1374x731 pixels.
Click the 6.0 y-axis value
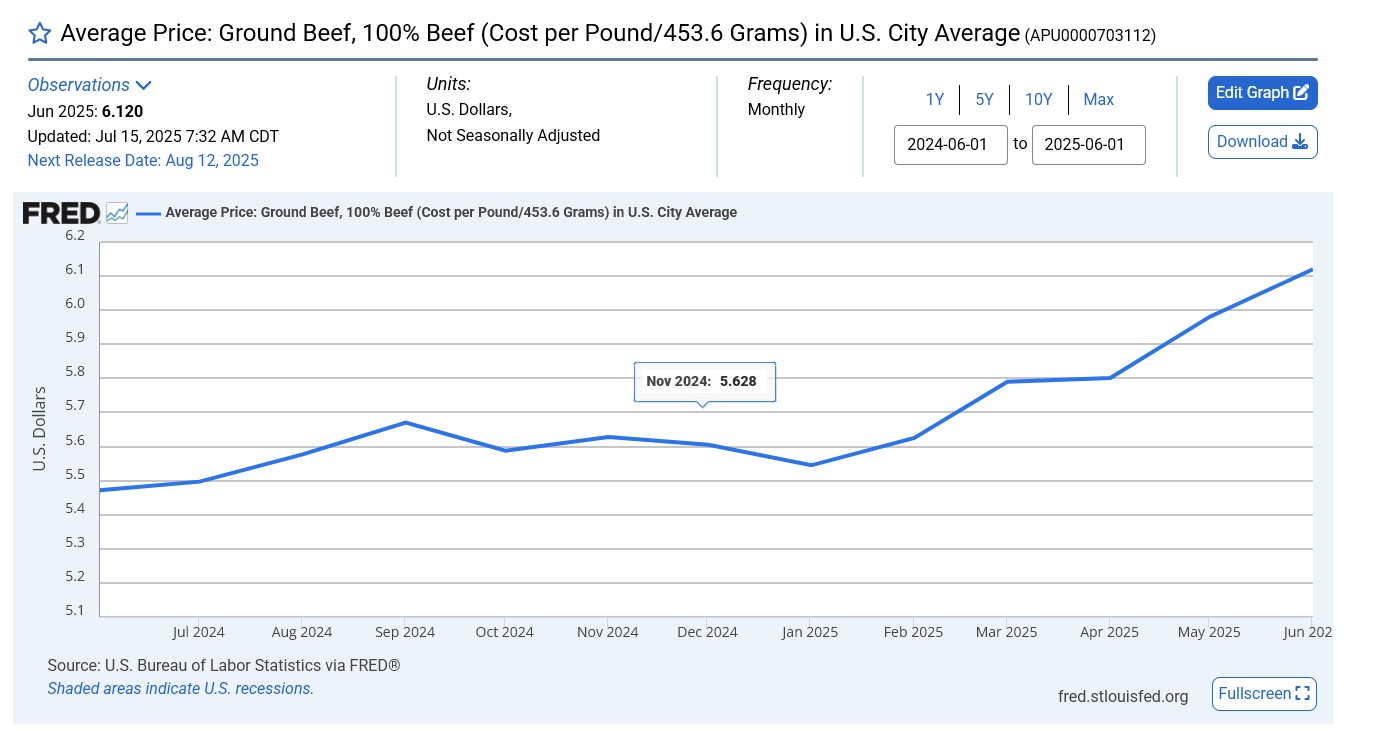[75, 304]
